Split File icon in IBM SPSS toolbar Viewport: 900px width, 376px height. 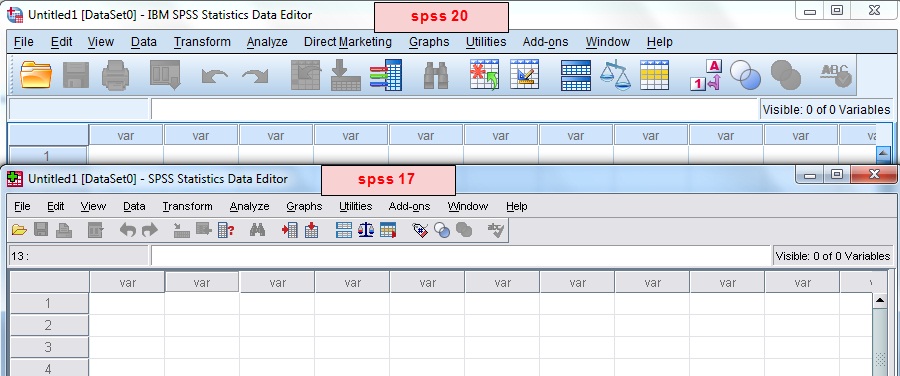coord(576,76)
